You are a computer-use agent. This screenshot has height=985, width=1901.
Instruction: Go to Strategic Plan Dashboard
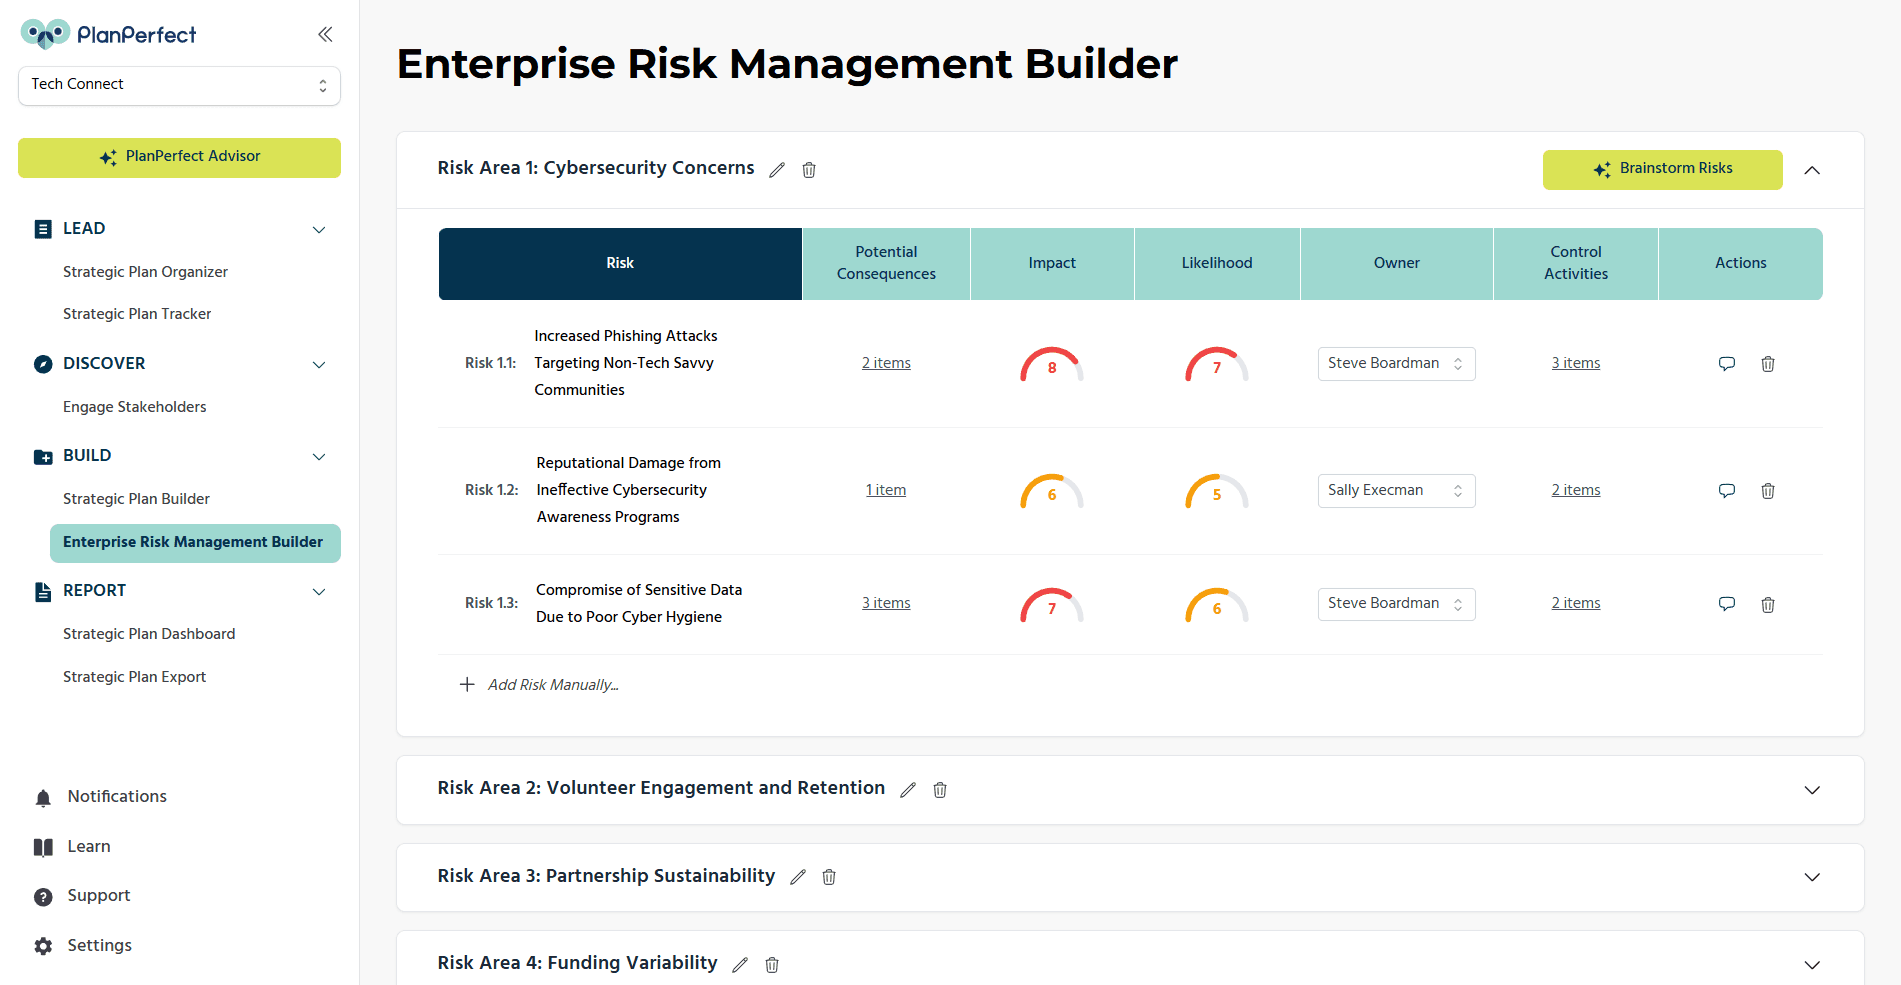[x=149, y=634]
